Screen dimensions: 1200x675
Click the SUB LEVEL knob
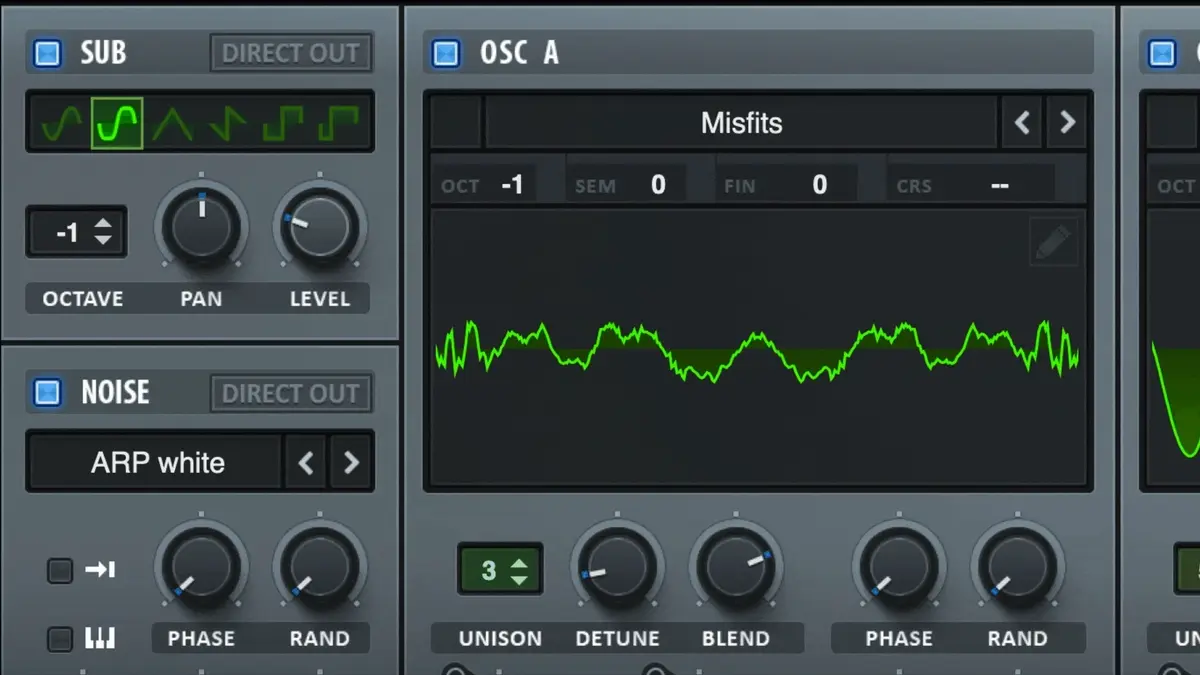(x=320, y=227)
